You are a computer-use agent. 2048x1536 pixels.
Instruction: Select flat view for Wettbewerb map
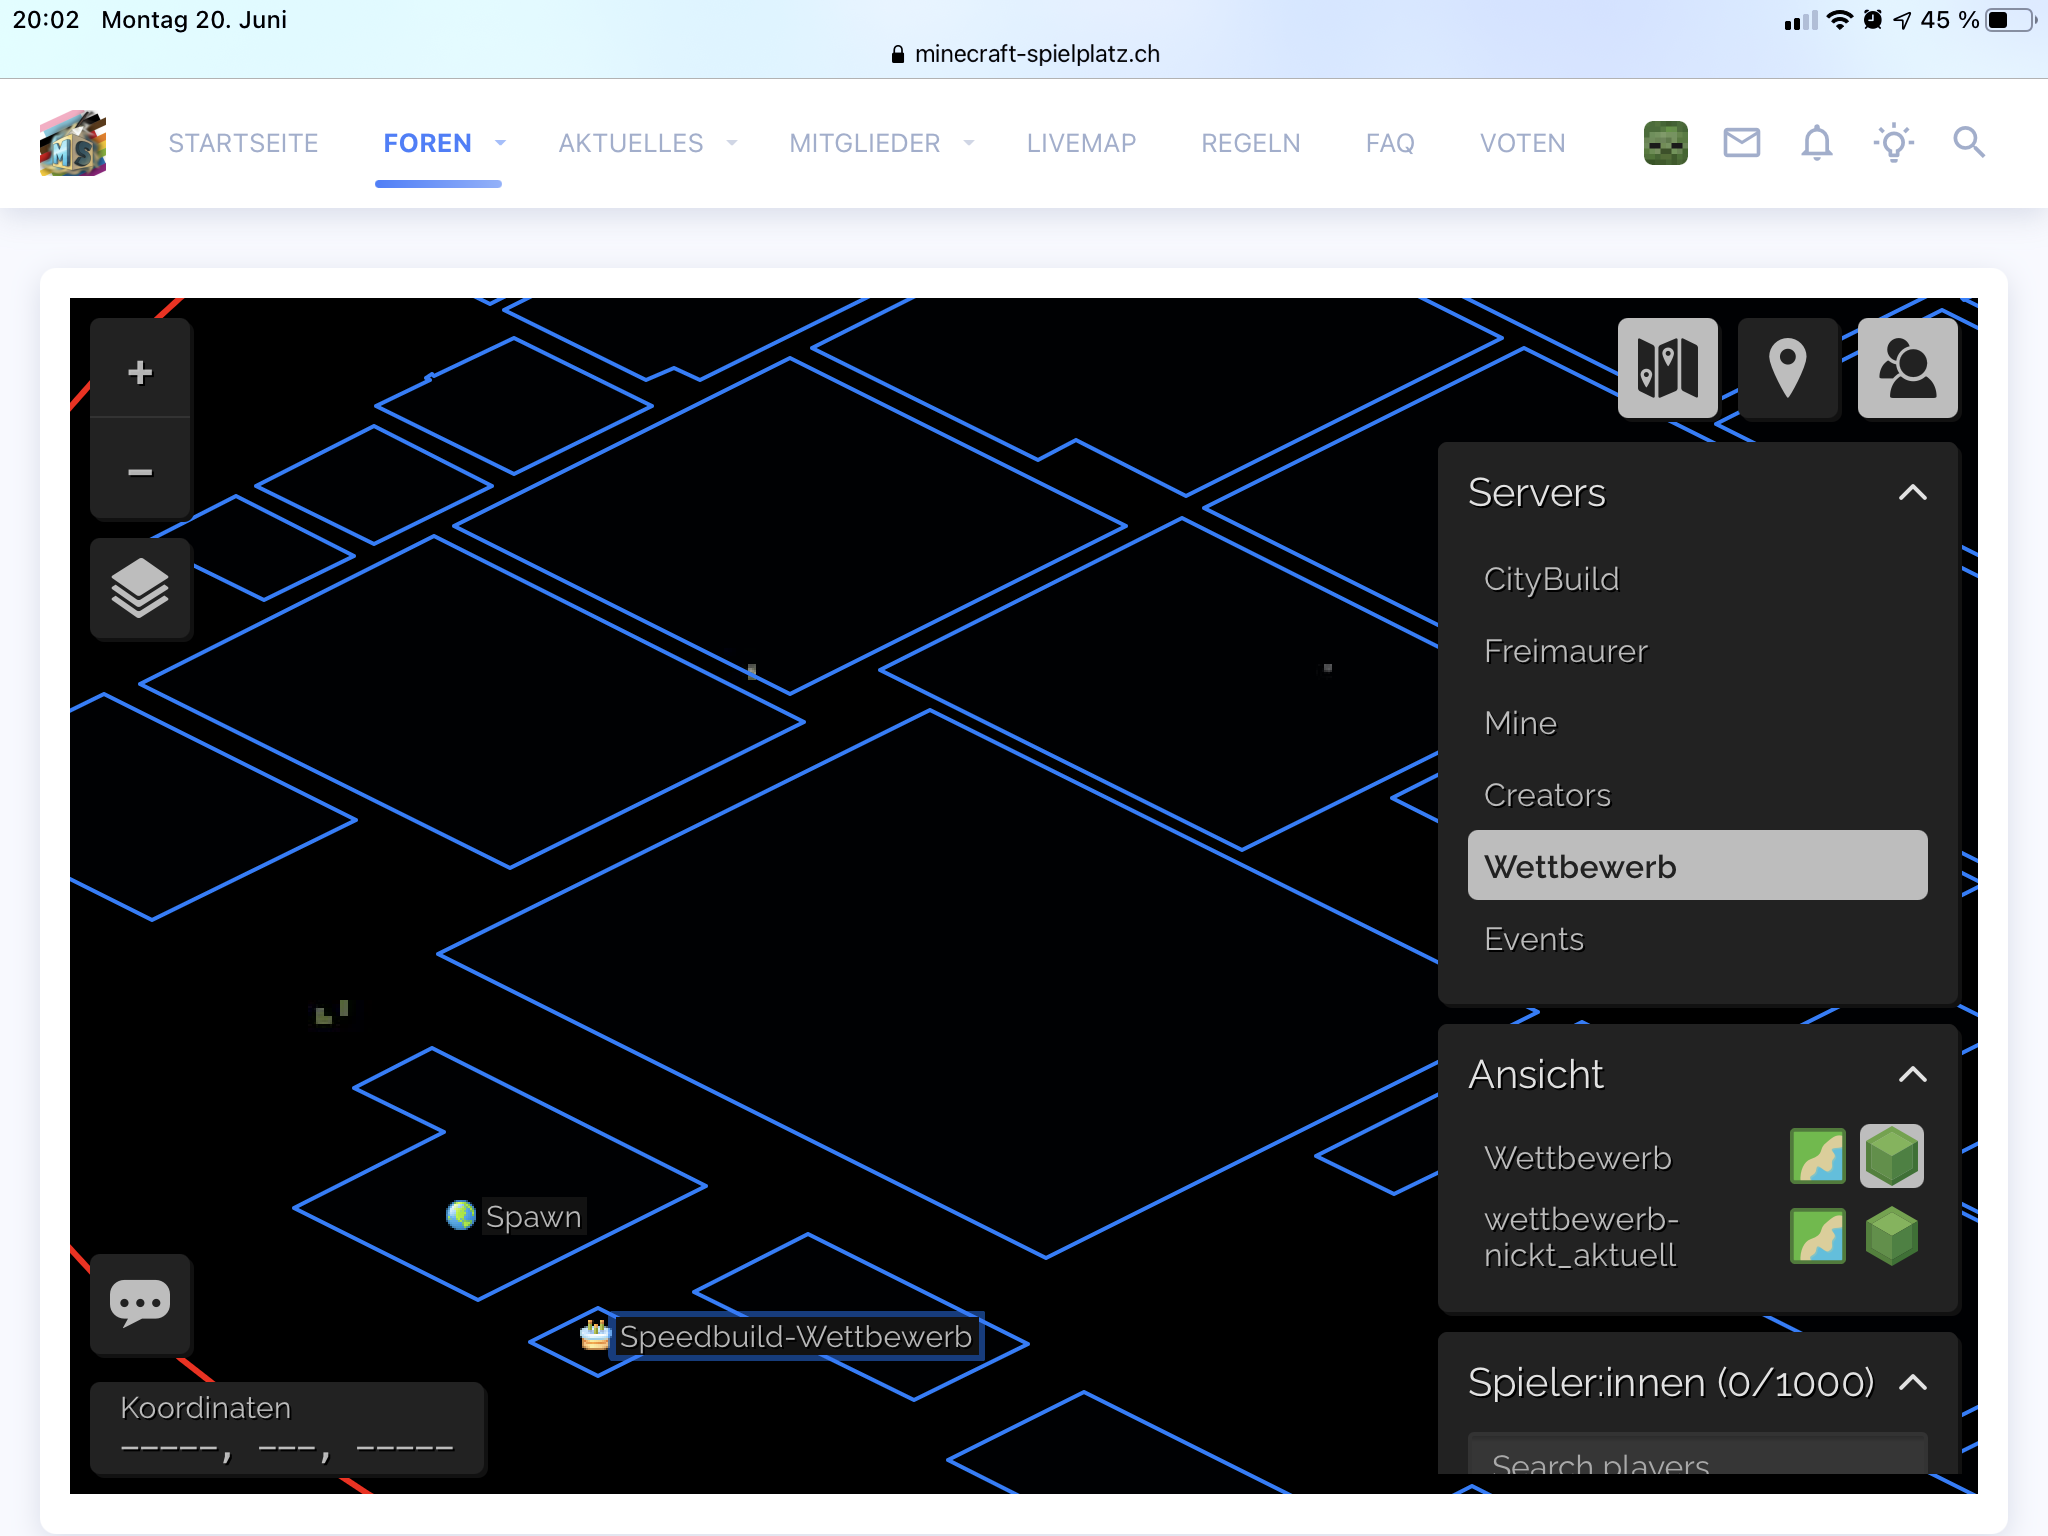click(1817, 1157)
